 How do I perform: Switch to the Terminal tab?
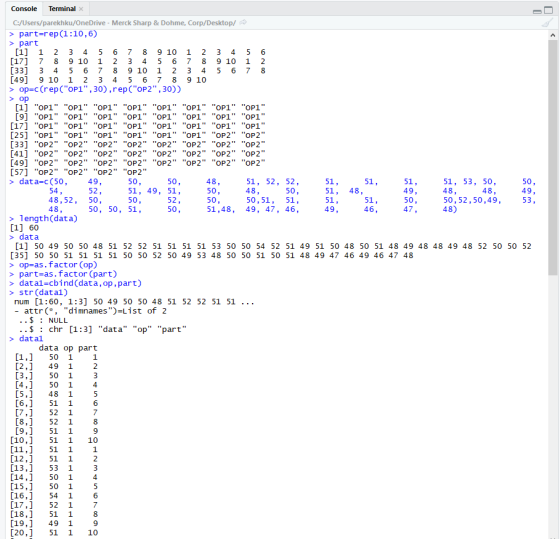click(62, 9)
